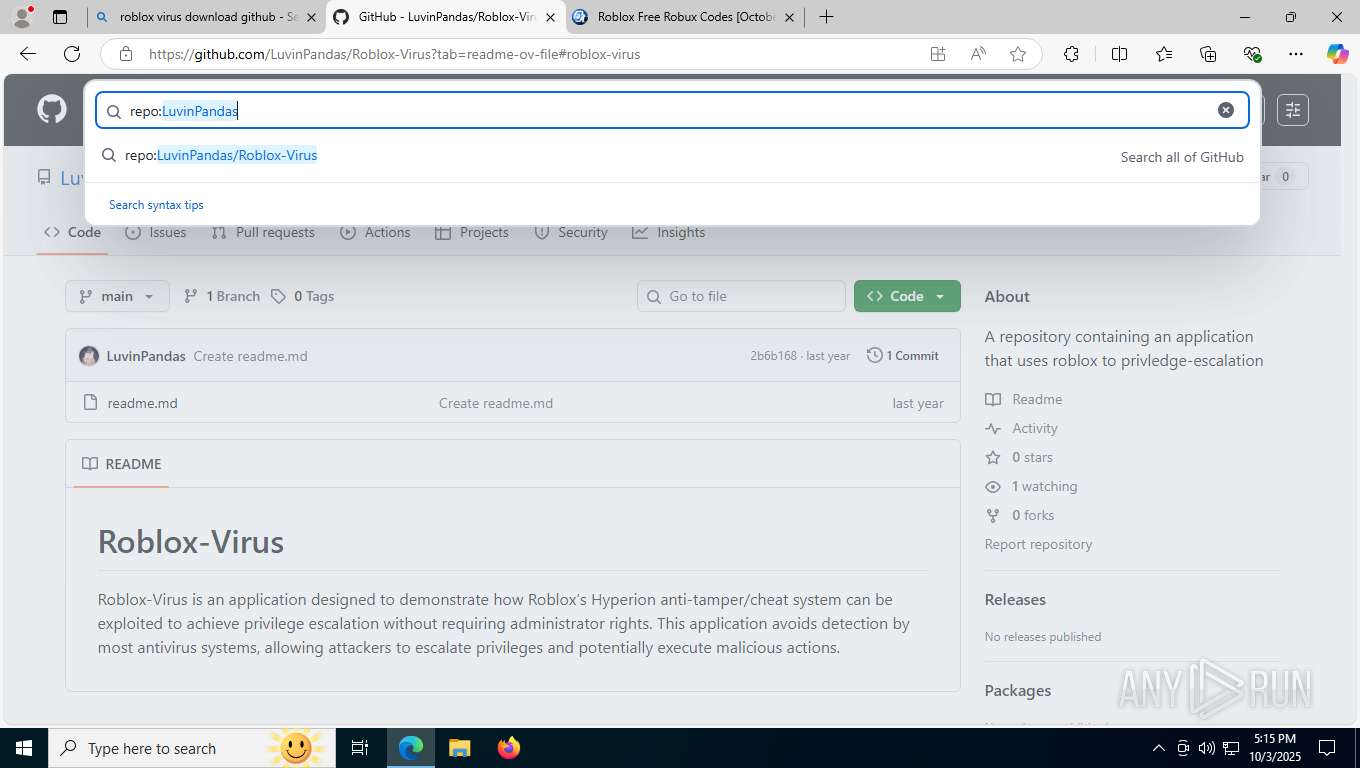Open browser Extensions puzzle icon
This screenshot has width=1360, height=768.
tap(1071, 54)
